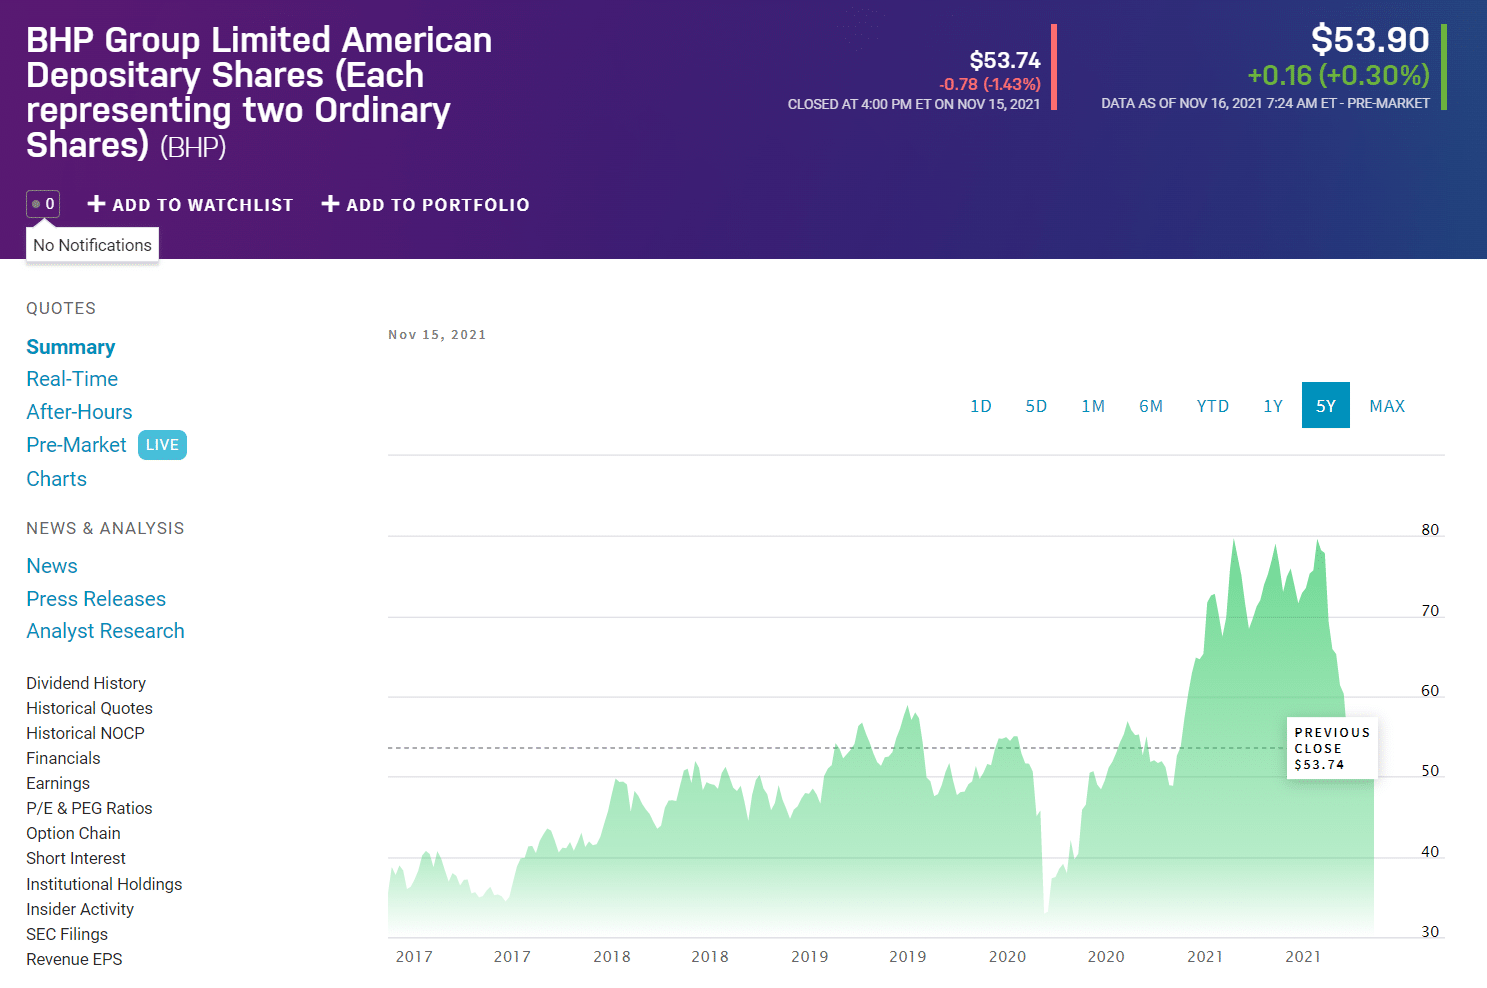View P/E & PEG Ratios
Image resolution: width=1487 pixels, height=988 pixels.
(x=89, y=808)
